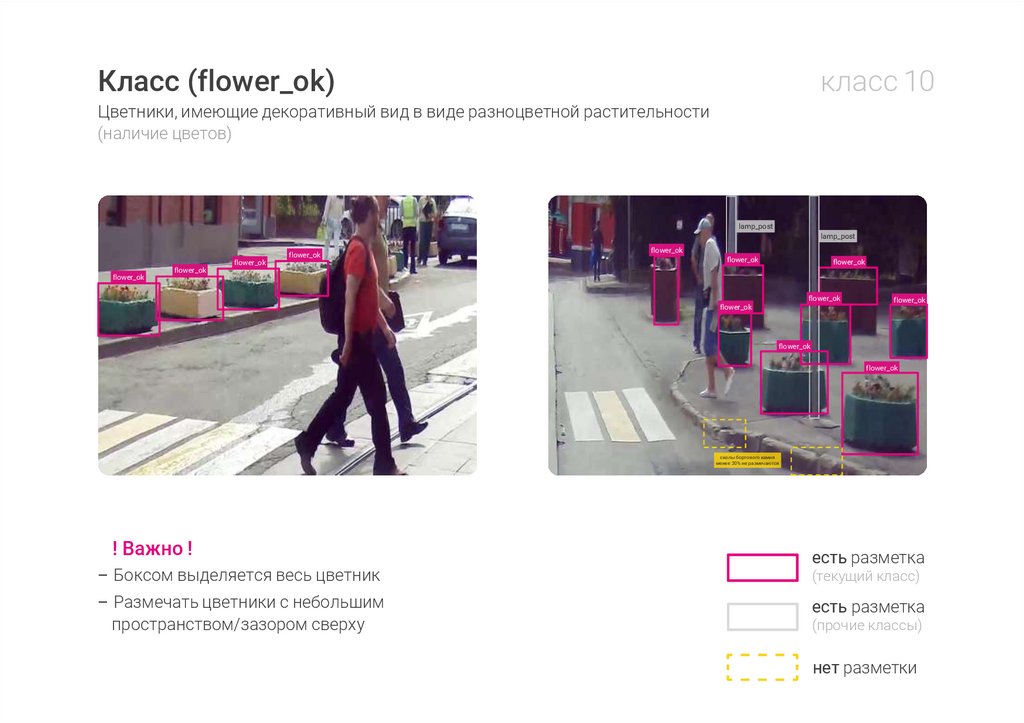Screen dimensions: 1024x723
Task: Click the "(наличие цветов)" gray subtitle
Action: [165, 134]
